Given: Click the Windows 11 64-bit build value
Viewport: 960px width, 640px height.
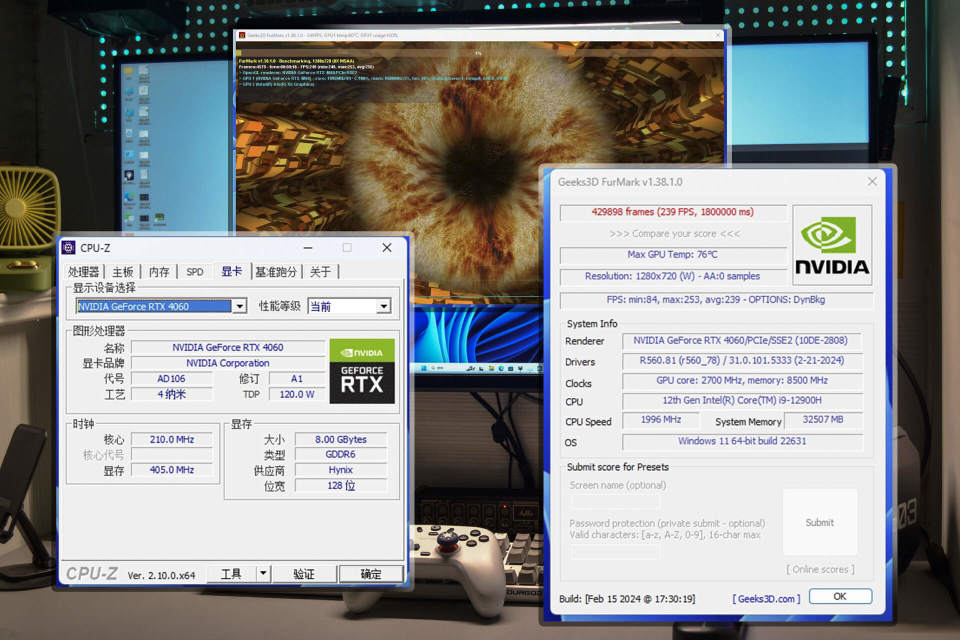Looking at the screenshot, I should (x=742, y=441).
